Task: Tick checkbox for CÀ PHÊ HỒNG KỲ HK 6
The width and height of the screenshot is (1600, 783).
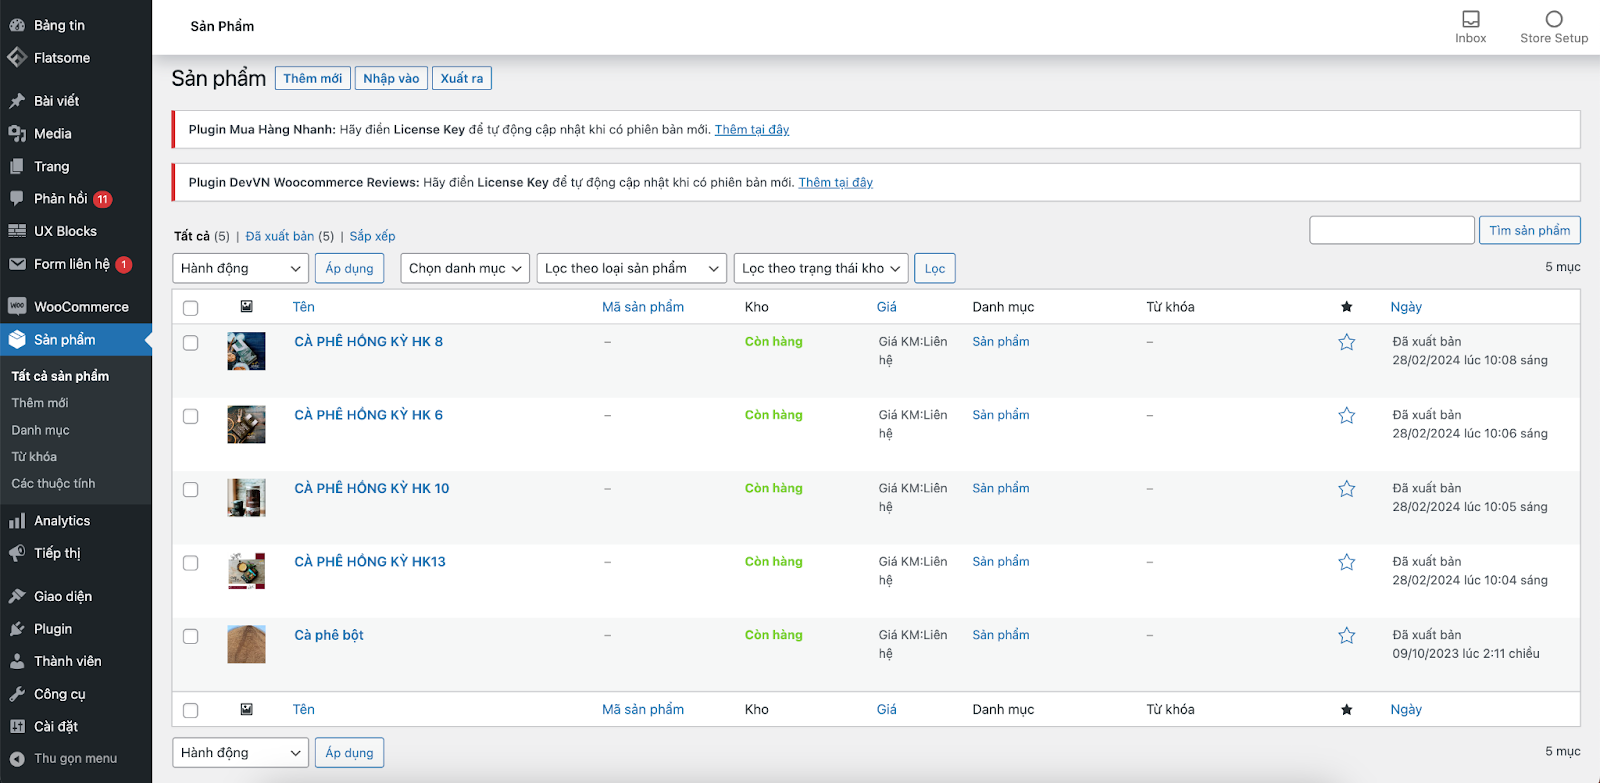Action: 191,417
